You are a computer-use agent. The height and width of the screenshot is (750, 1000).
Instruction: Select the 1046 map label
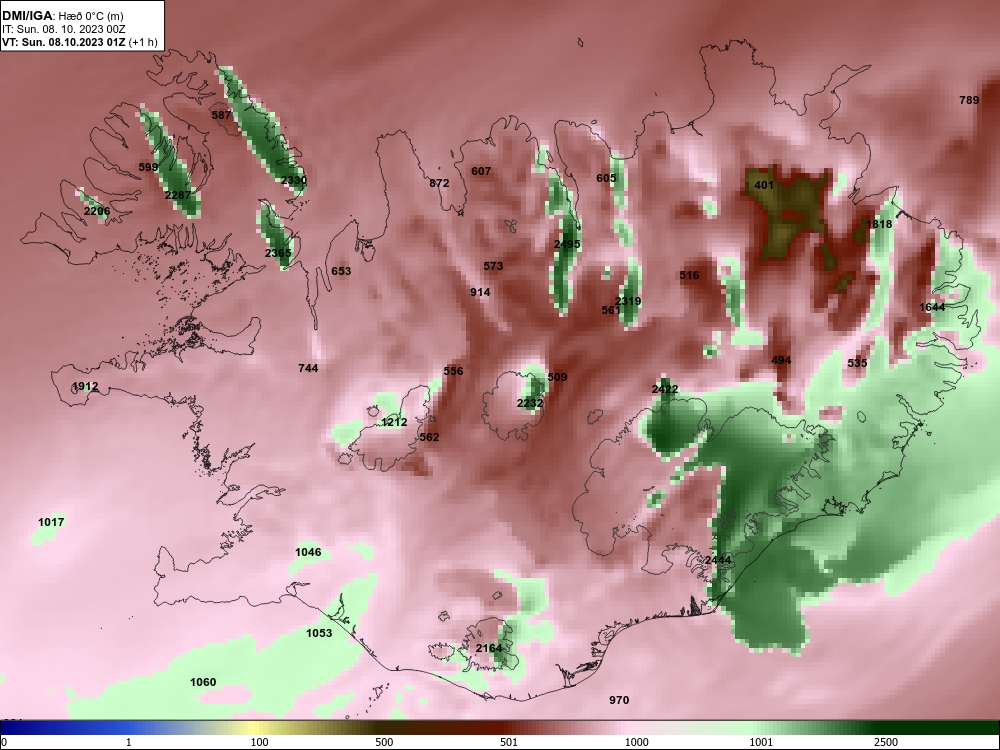pos(308,552)
